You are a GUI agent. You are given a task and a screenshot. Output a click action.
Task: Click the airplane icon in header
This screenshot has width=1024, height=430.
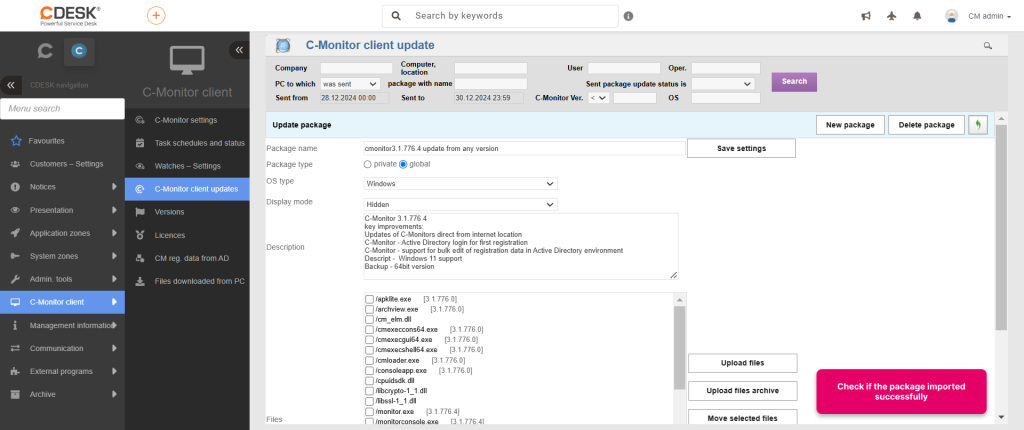(892, 16)
